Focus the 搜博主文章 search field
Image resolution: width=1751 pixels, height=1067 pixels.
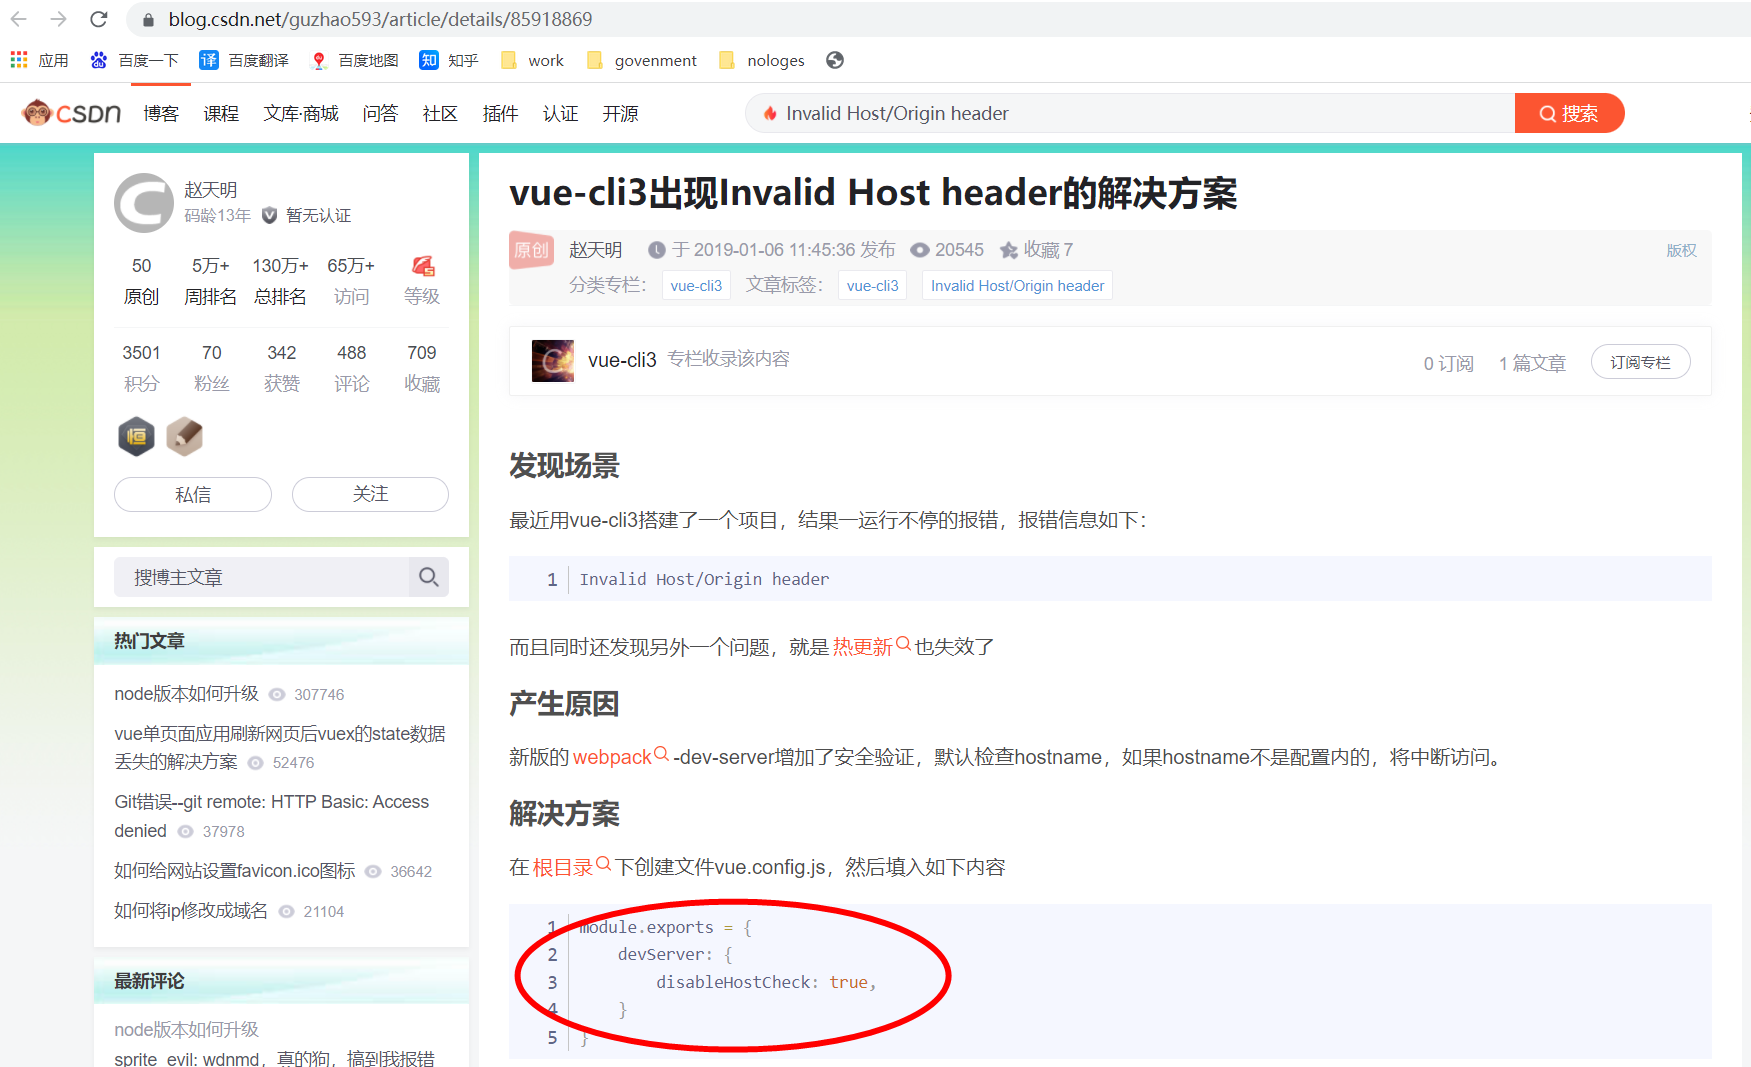[261, 577]
